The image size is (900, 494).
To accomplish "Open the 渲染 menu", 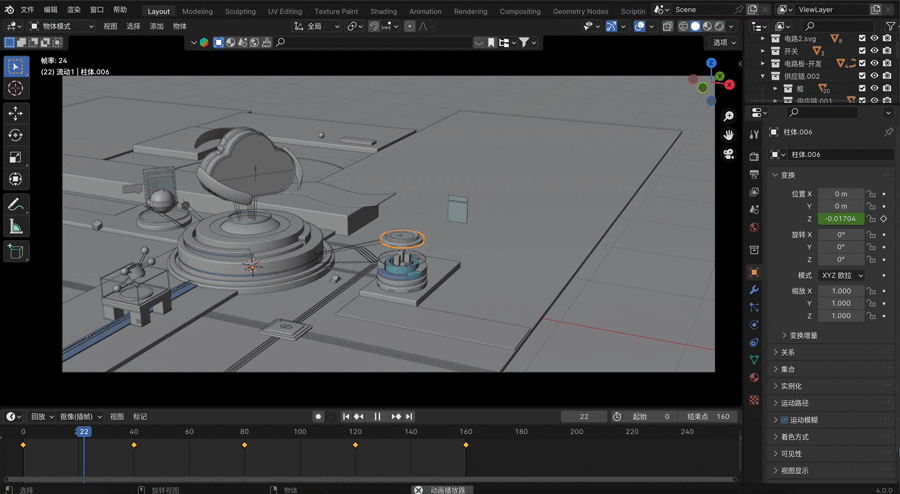I will point(73,10).
